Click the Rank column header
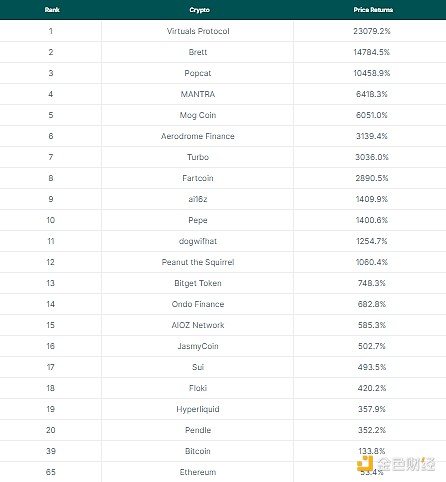The image size is (446, 482). [x=52, y=10]
